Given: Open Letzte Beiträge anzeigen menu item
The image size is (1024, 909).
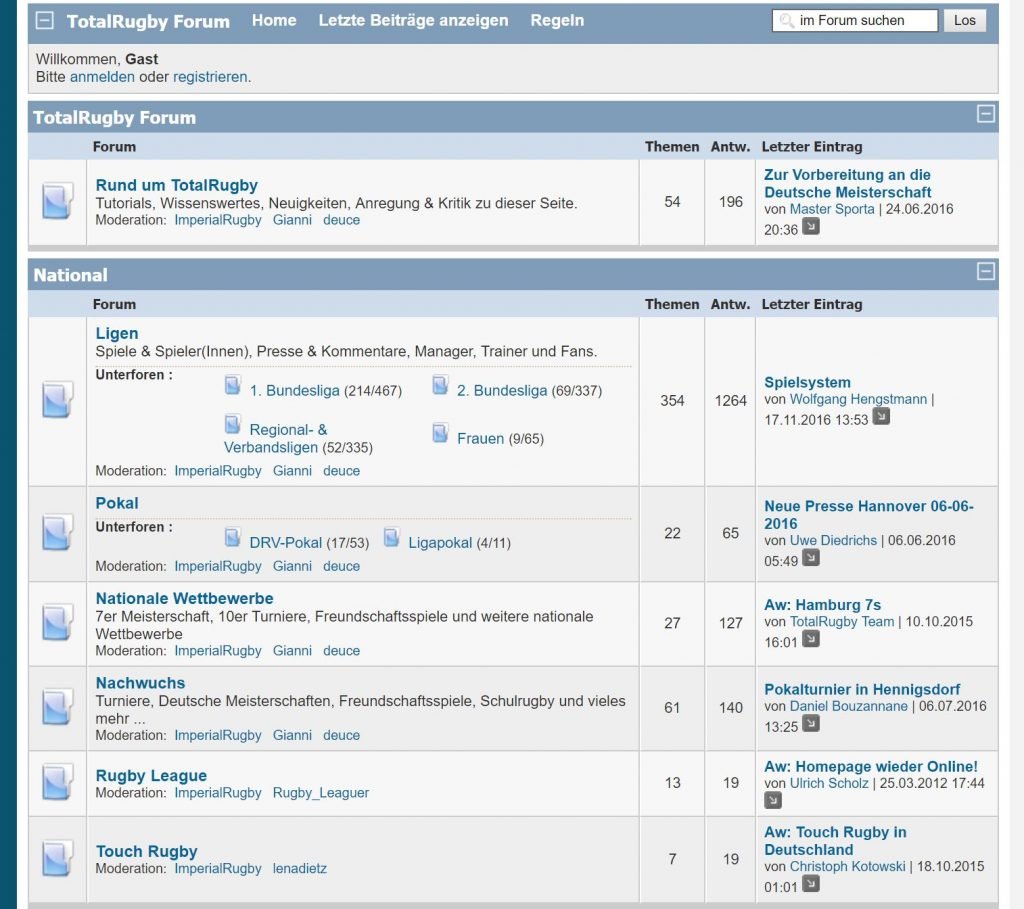Looking at the screenshot, I should coord(413,20).
